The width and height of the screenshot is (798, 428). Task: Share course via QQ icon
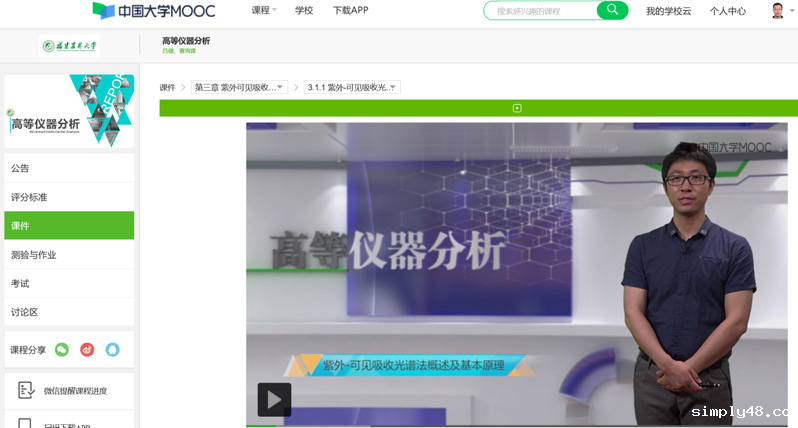tap(113, 349)
